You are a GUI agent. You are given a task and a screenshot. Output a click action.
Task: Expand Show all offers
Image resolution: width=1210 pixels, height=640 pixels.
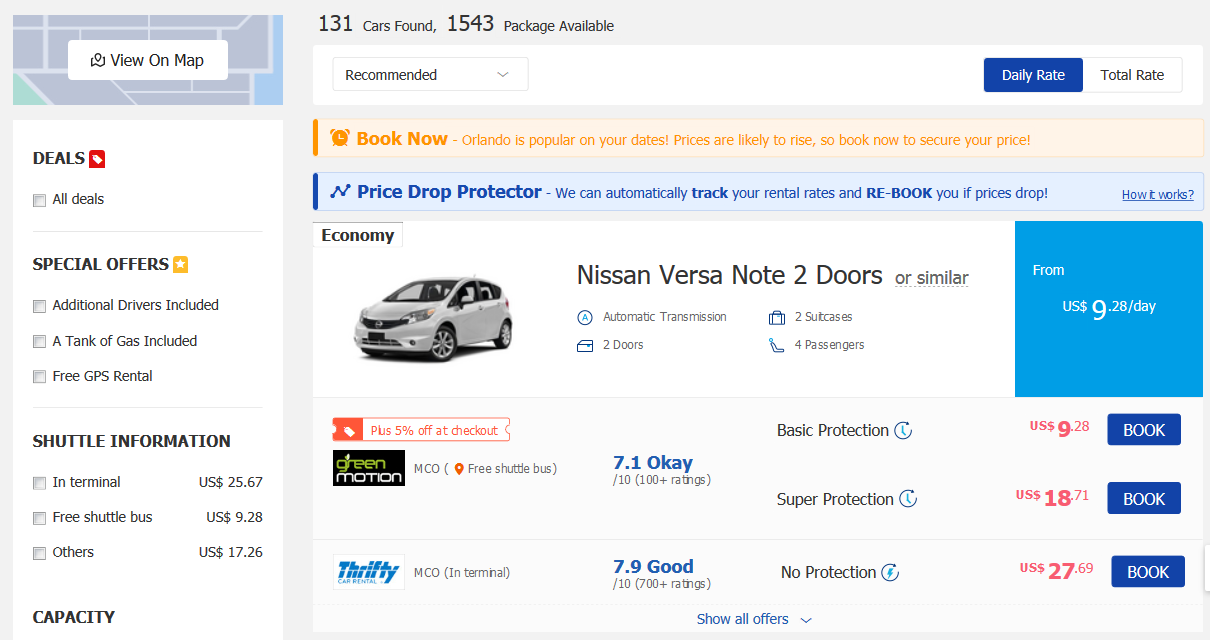[755, 619]
